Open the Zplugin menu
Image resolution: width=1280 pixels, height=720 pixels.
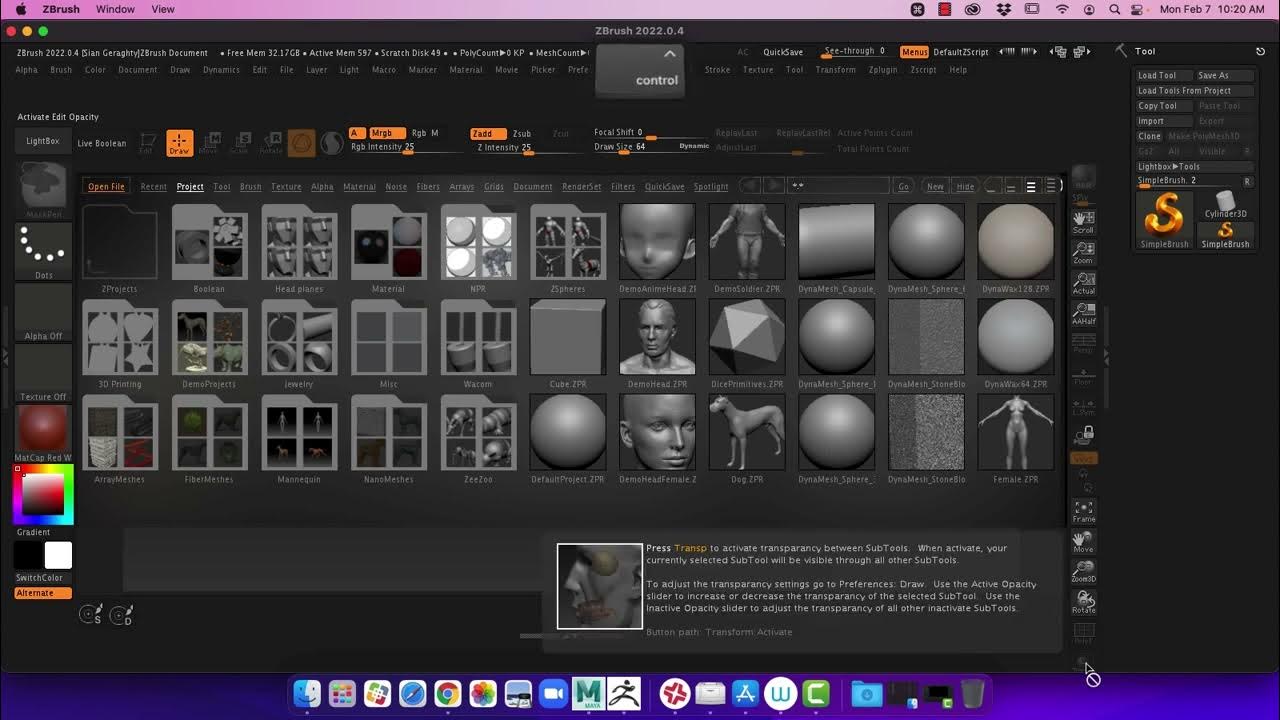883,70
